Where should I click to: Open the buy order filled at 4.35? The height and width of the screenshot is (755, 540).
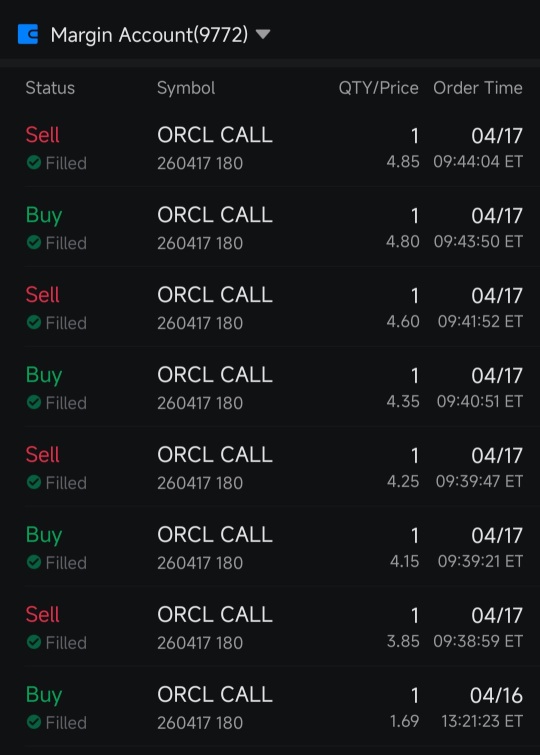(274, 387)
